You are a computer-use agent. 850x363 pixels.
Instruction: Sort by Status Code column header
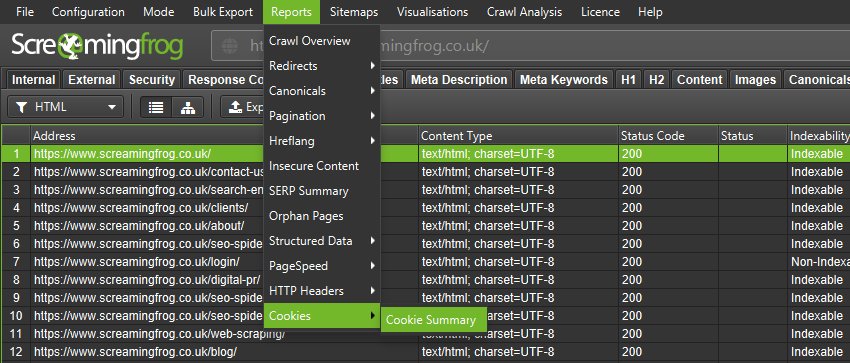668,135
